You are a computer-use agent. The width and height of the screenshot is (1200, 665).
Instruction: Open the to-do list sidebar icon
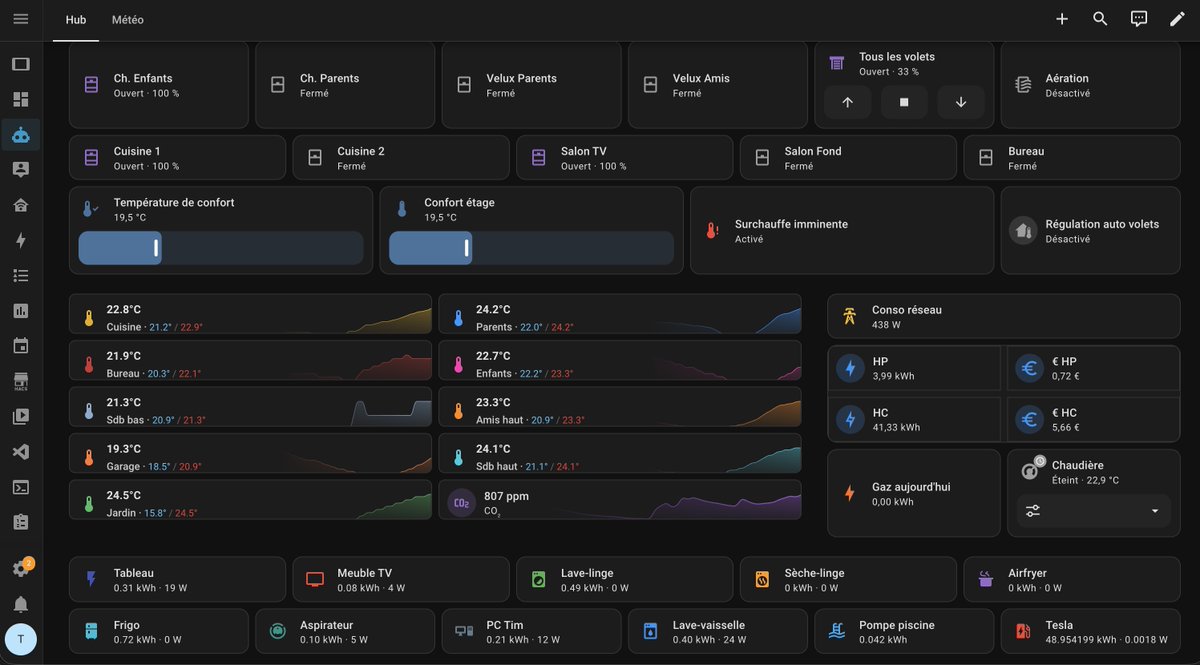point(21,275)
